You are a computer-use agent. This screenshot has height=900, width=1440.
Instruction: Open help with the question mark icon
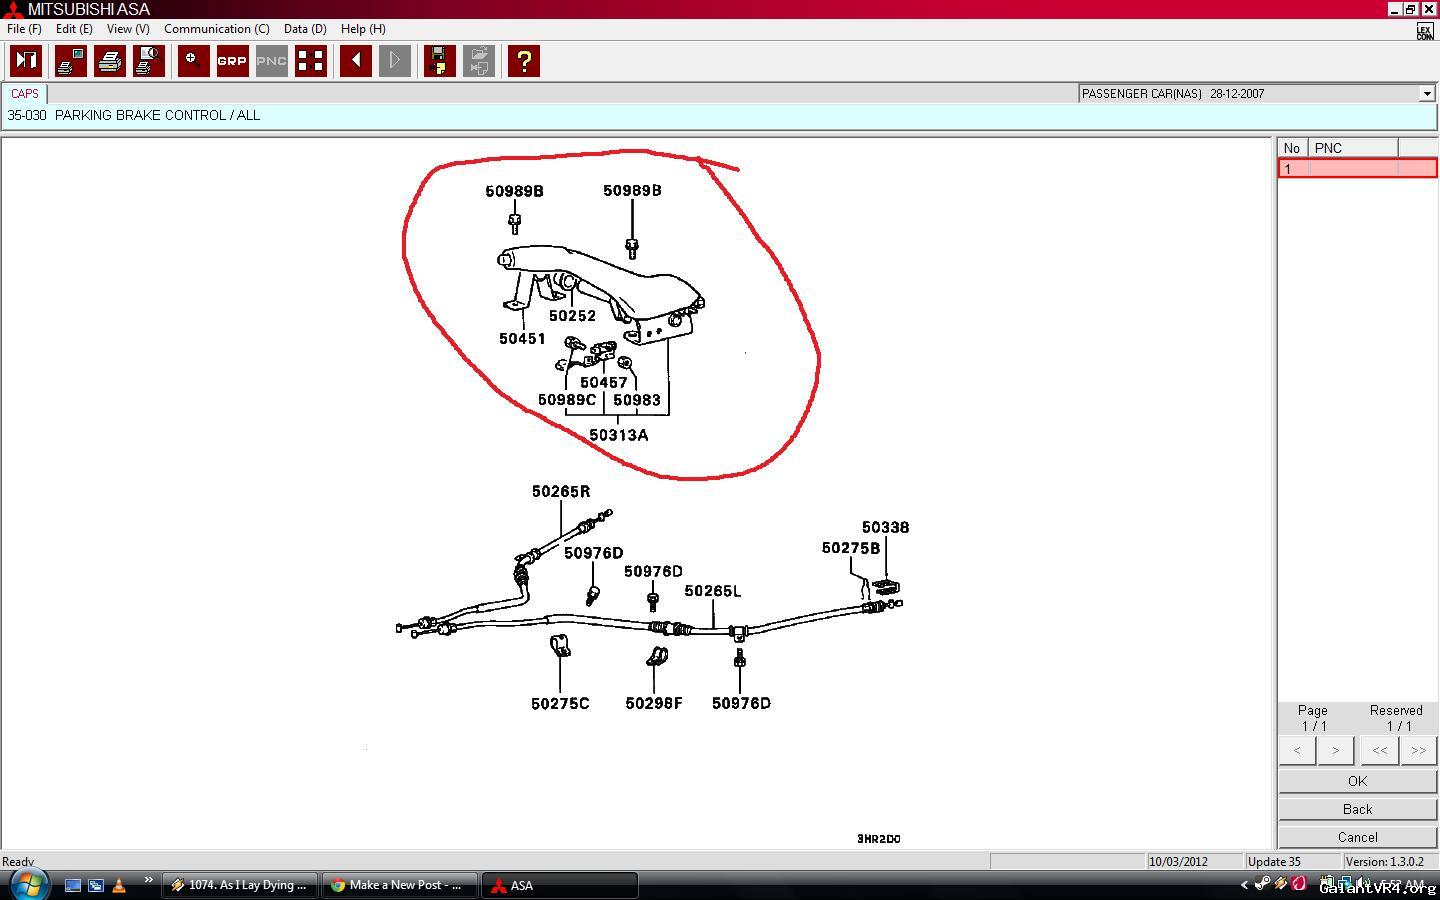click(524, 61)
